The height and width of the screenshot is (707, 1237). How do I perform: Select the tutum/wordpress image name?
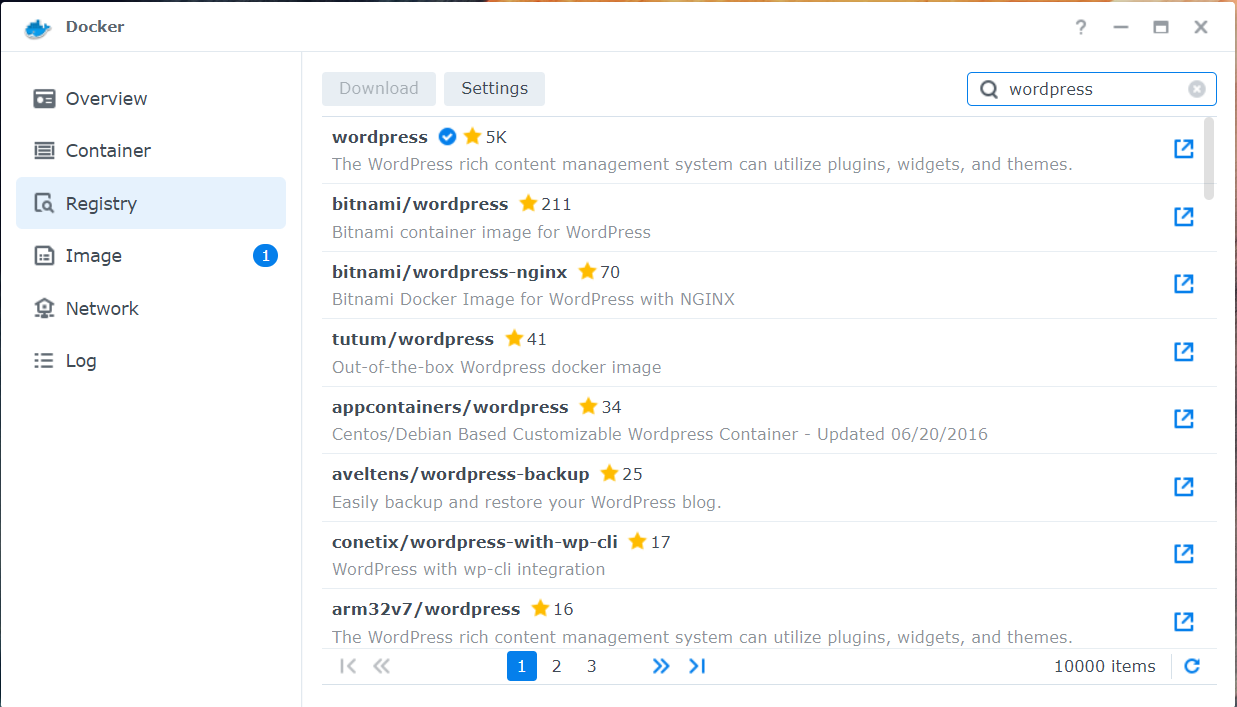tap(413, 339)
